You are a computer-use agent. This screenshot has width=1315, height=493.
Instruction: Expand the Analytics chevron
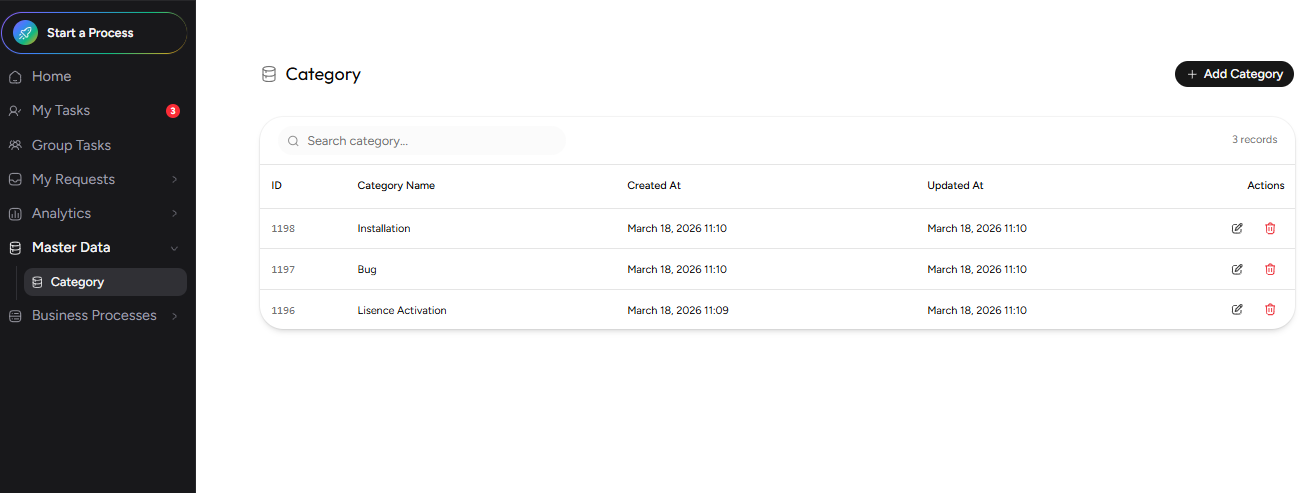[x=175, y=214]
